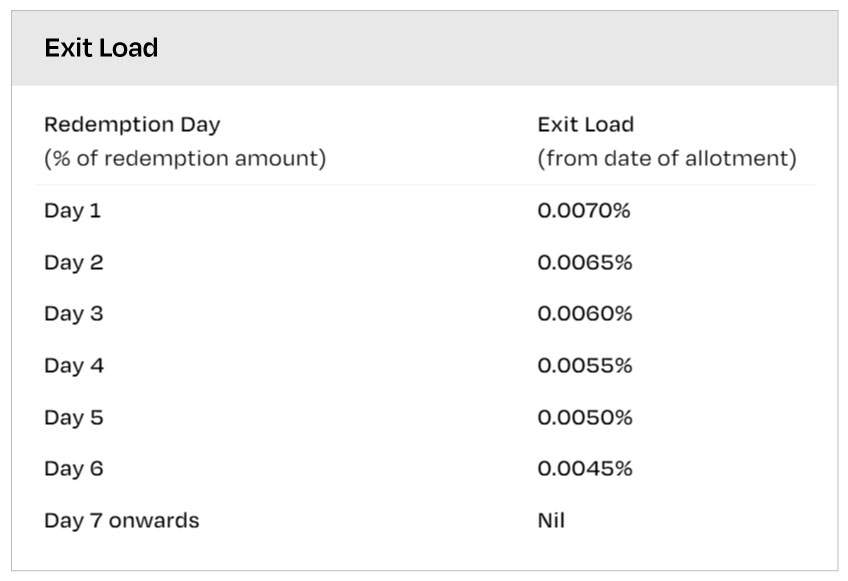Click the Day 7 onwards row label

tap(121, 521)
